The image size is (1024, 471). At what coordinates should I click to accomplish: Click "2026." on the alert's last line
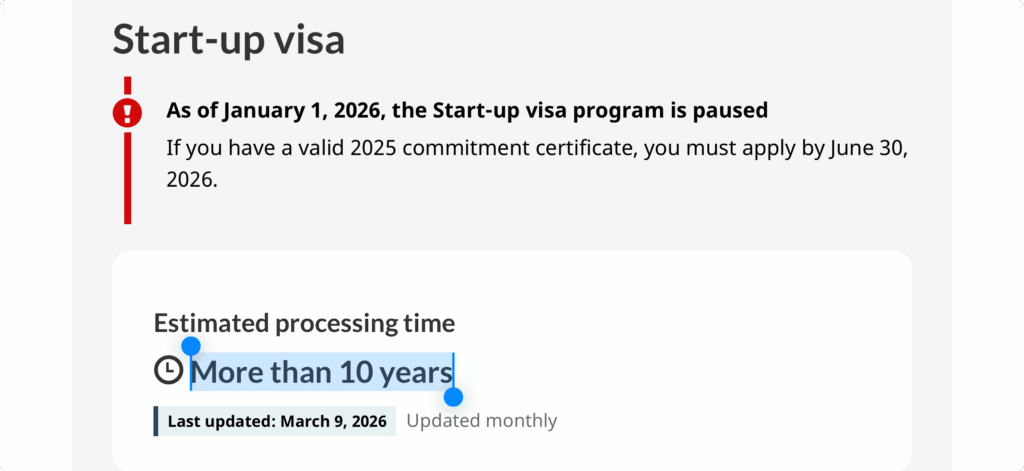pos(191,181)
